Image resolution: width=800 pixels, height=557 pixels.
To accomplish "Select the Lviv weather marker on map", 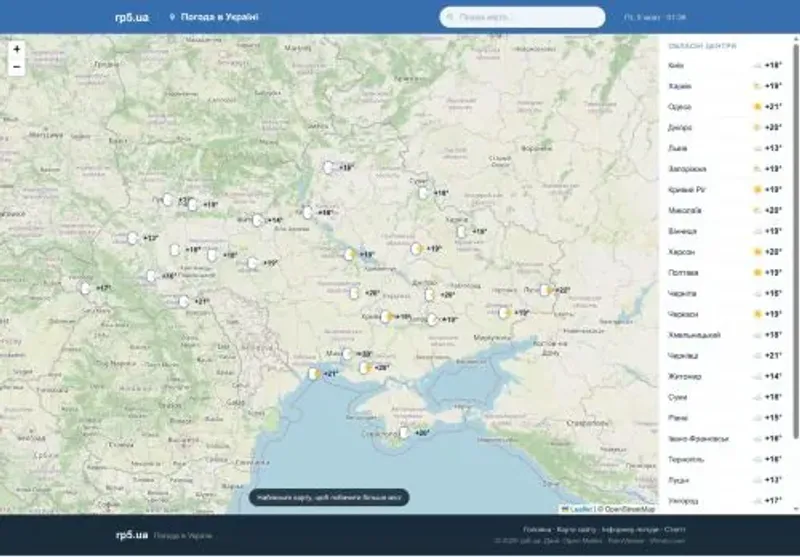I will click(142, 238).
